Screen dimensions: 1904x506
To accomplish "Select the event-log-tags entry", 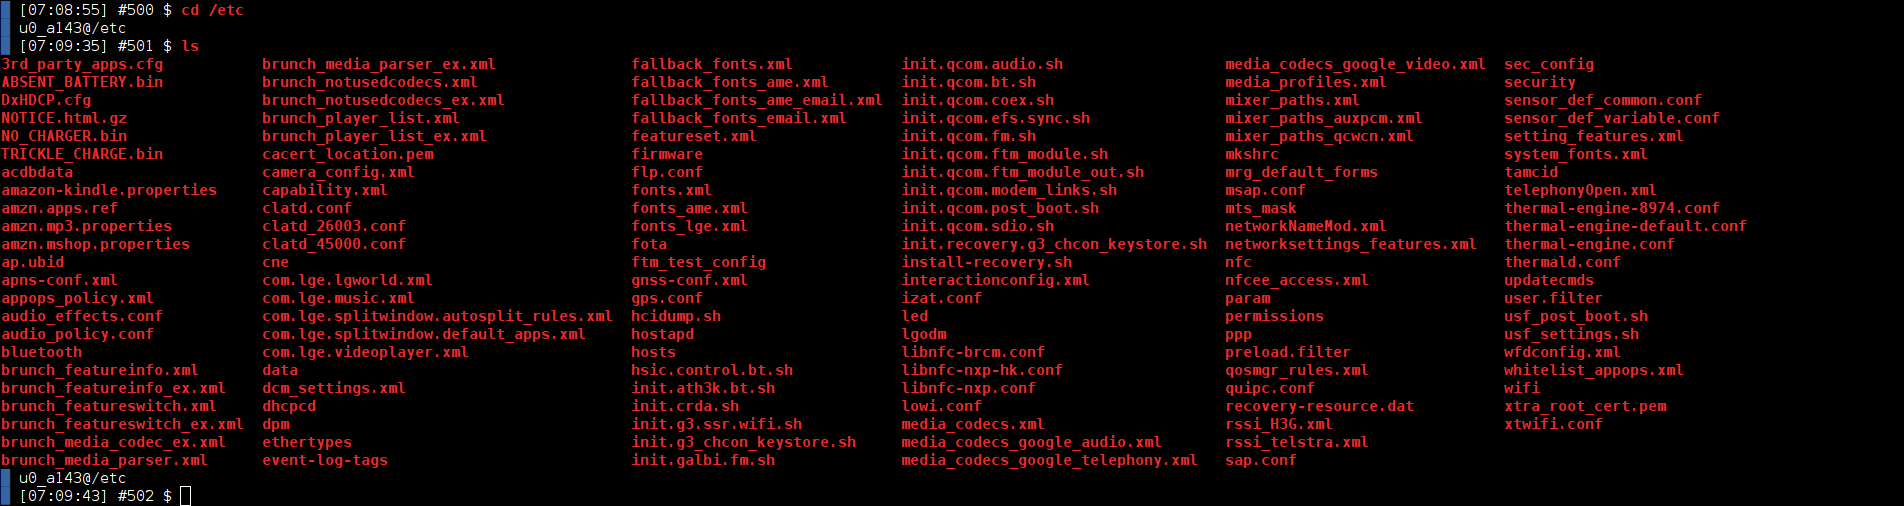I will 325,460.
